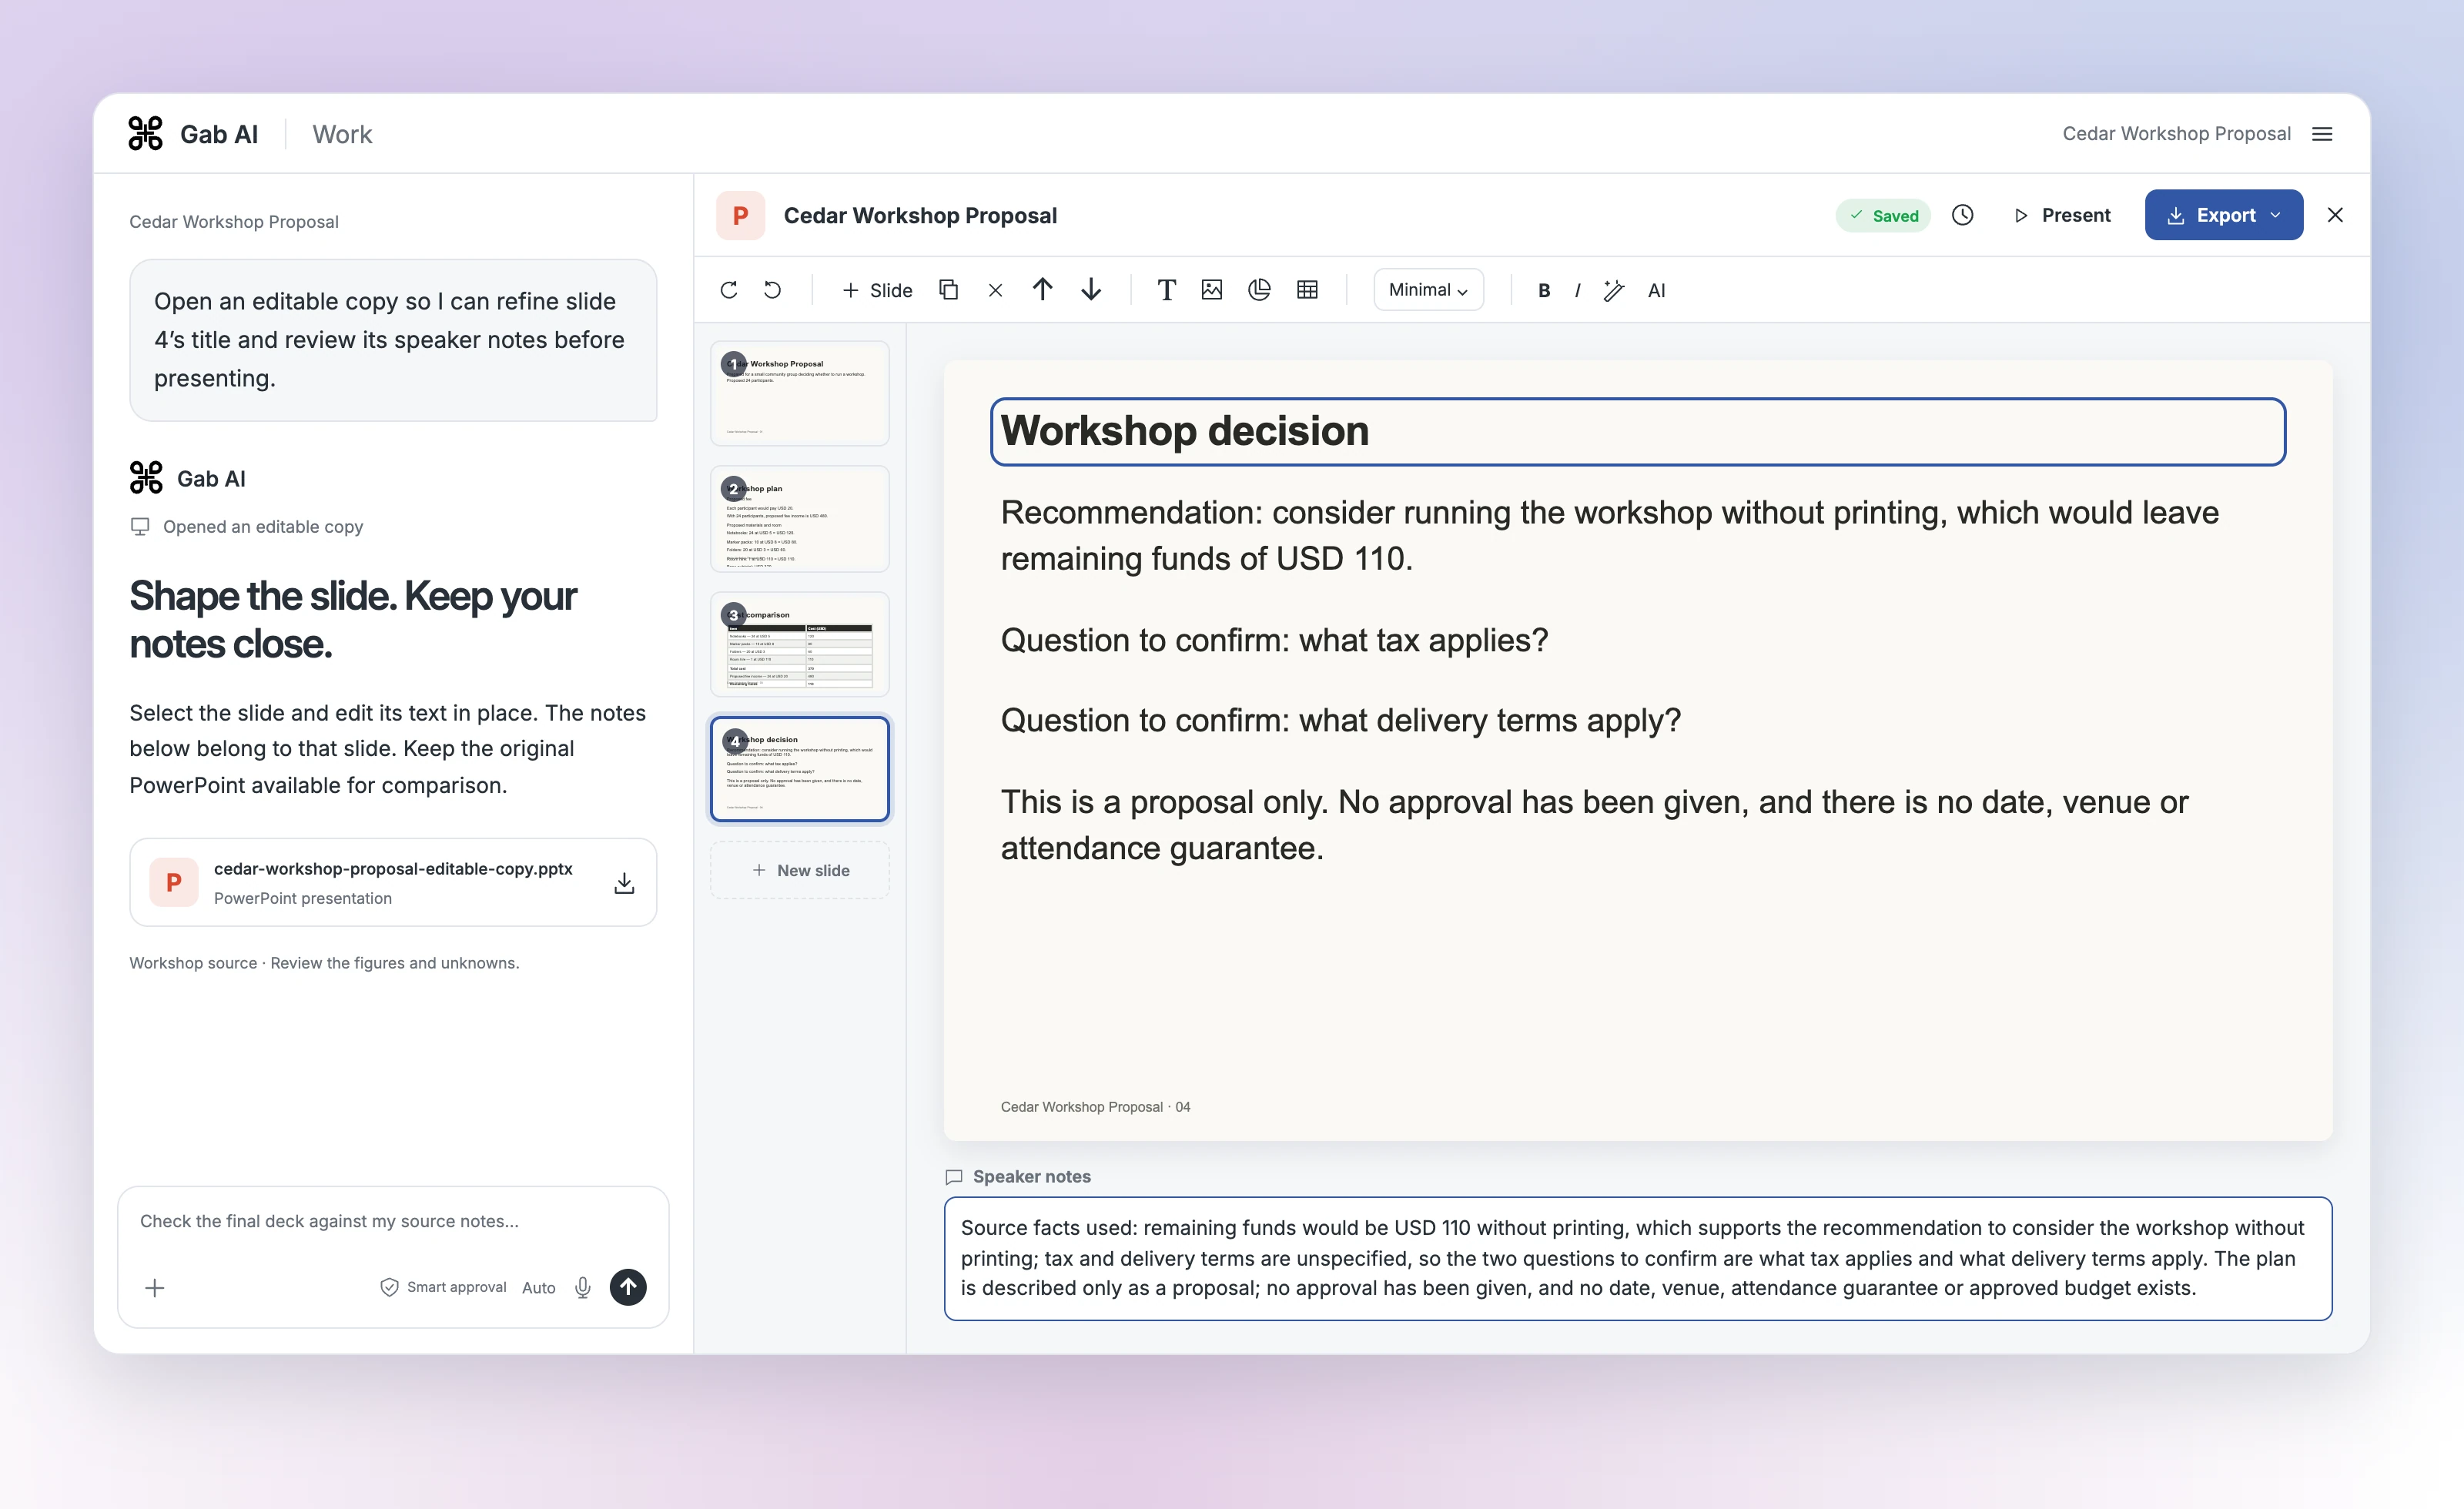Screen dimensions: 2464x1509
Task: Select slide 2 thumbnail Workshop plan
Action: pyautogui.click(x=799, y=519)
